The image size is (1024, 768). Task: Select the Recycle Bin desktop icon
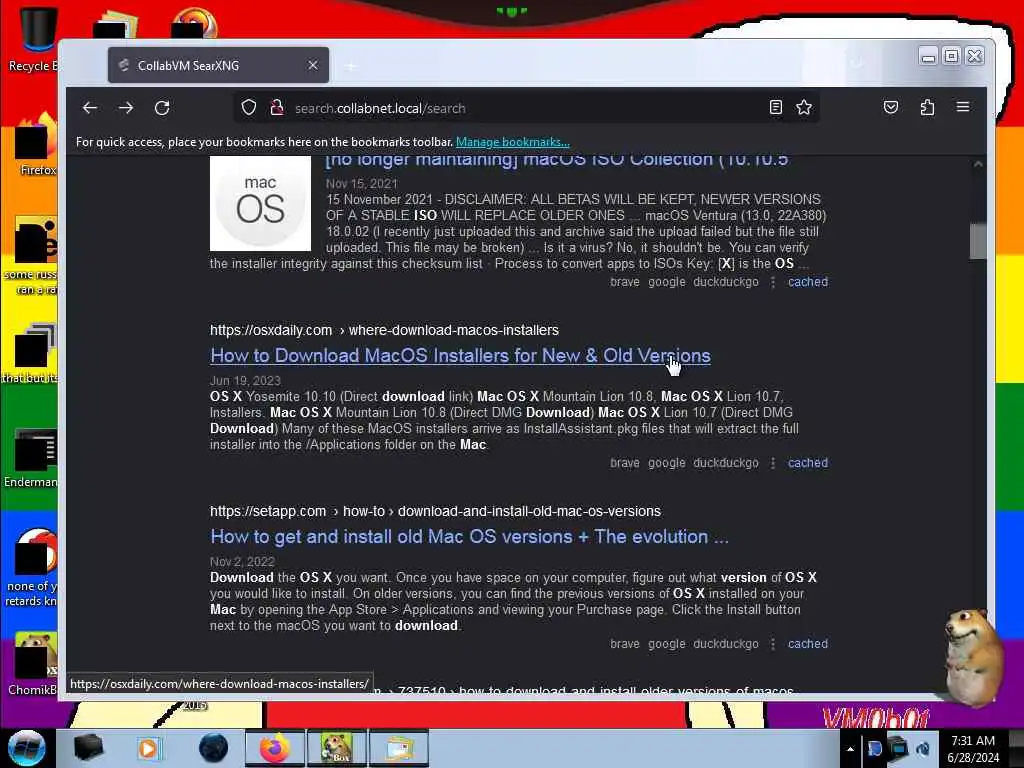(34, 39)
